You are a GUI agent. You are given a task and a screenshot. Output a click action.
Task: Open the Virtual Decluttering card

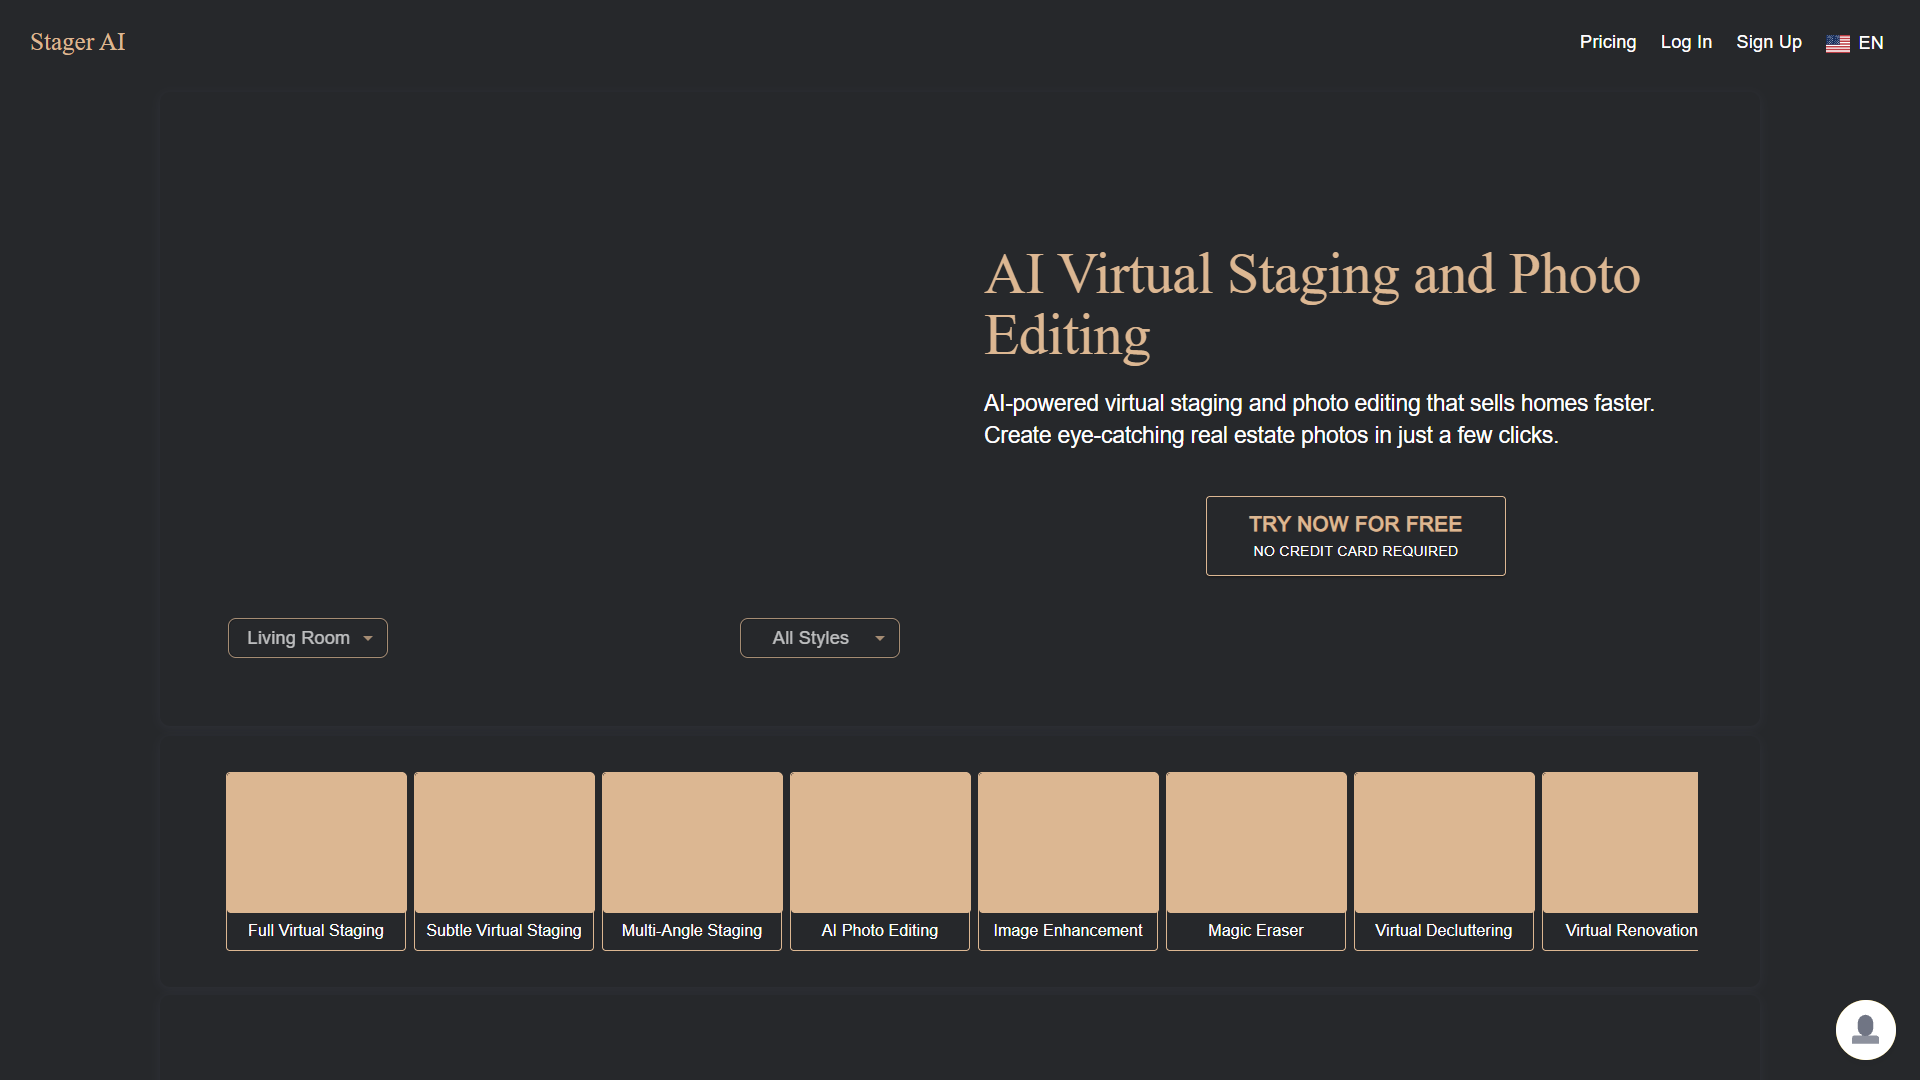tap(1444, 861)
